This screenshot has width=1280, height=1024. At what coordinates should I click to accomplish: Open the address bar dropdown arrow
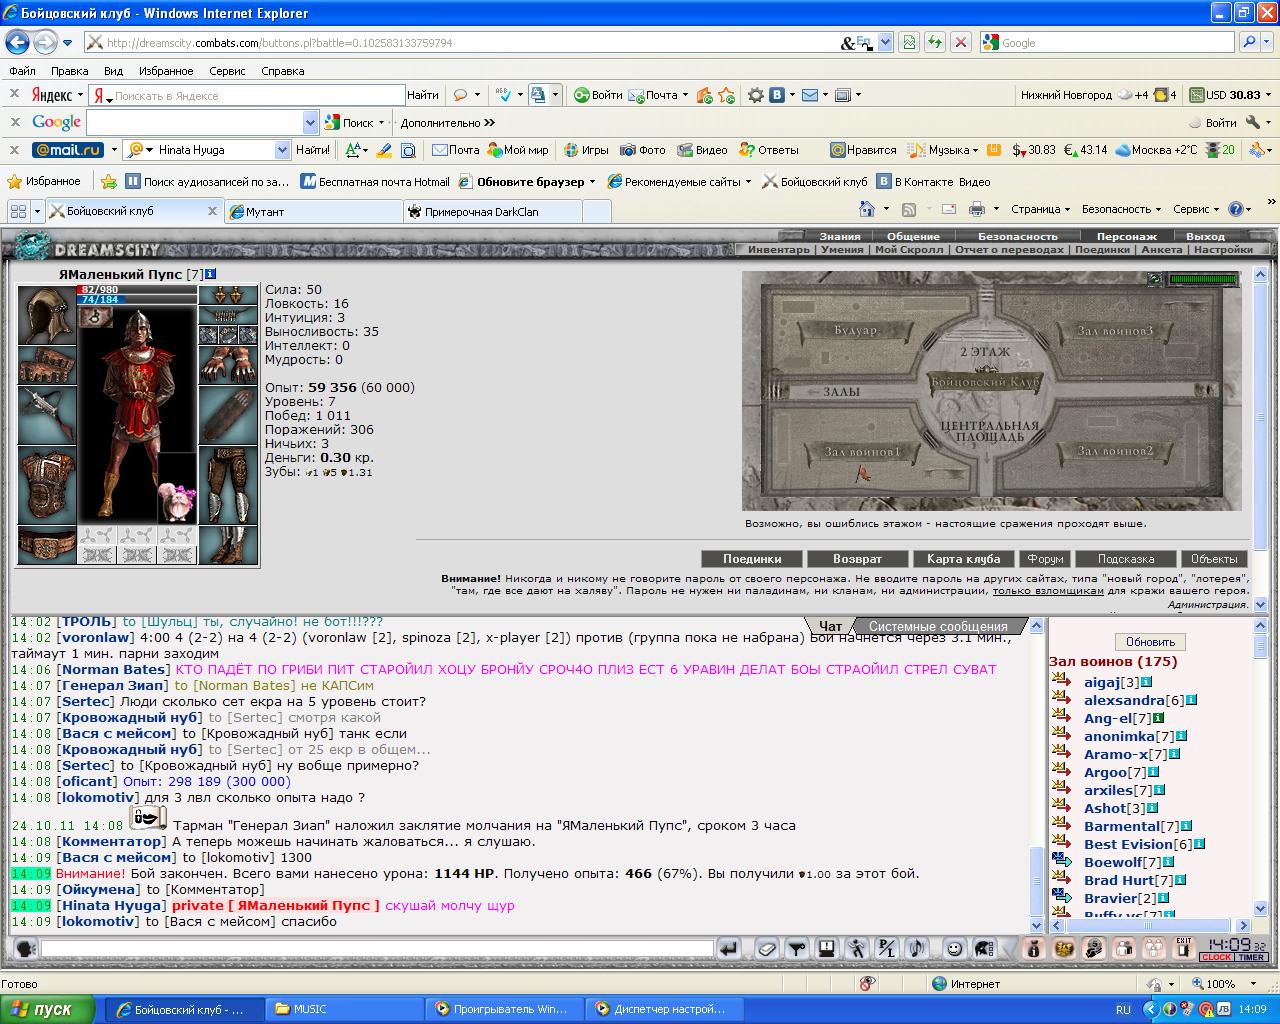pos(885,42)
